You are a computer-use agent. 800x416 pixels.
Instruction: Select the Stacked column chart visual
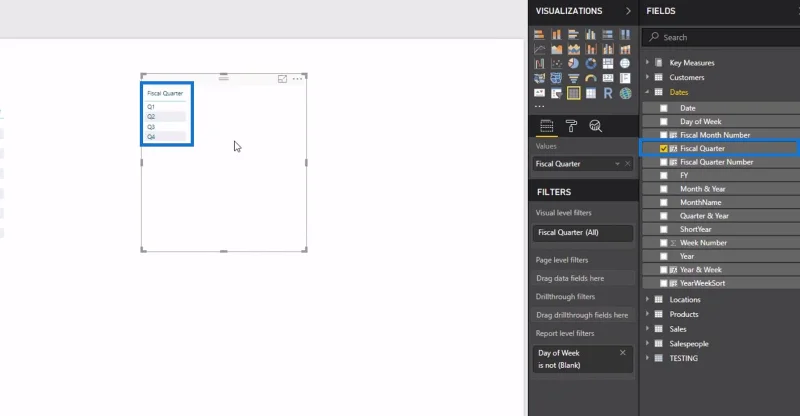pyautogui.click(x=557, y=35)
